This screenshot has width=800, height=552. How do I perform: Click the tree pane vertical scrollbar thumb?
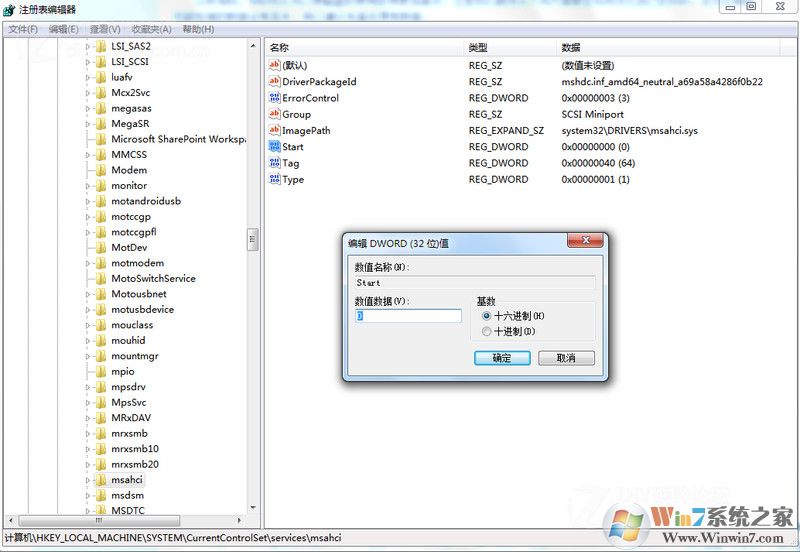click(253, 239)
